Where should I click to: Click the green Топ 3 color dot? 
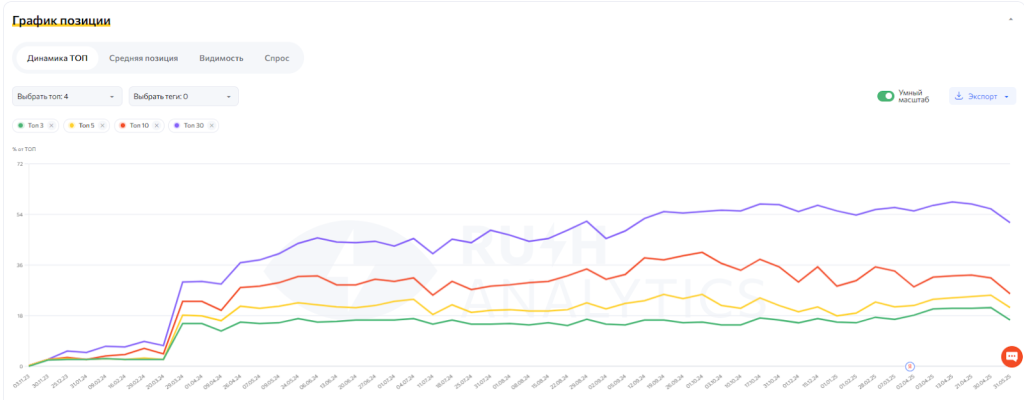(x=21, y=125)
